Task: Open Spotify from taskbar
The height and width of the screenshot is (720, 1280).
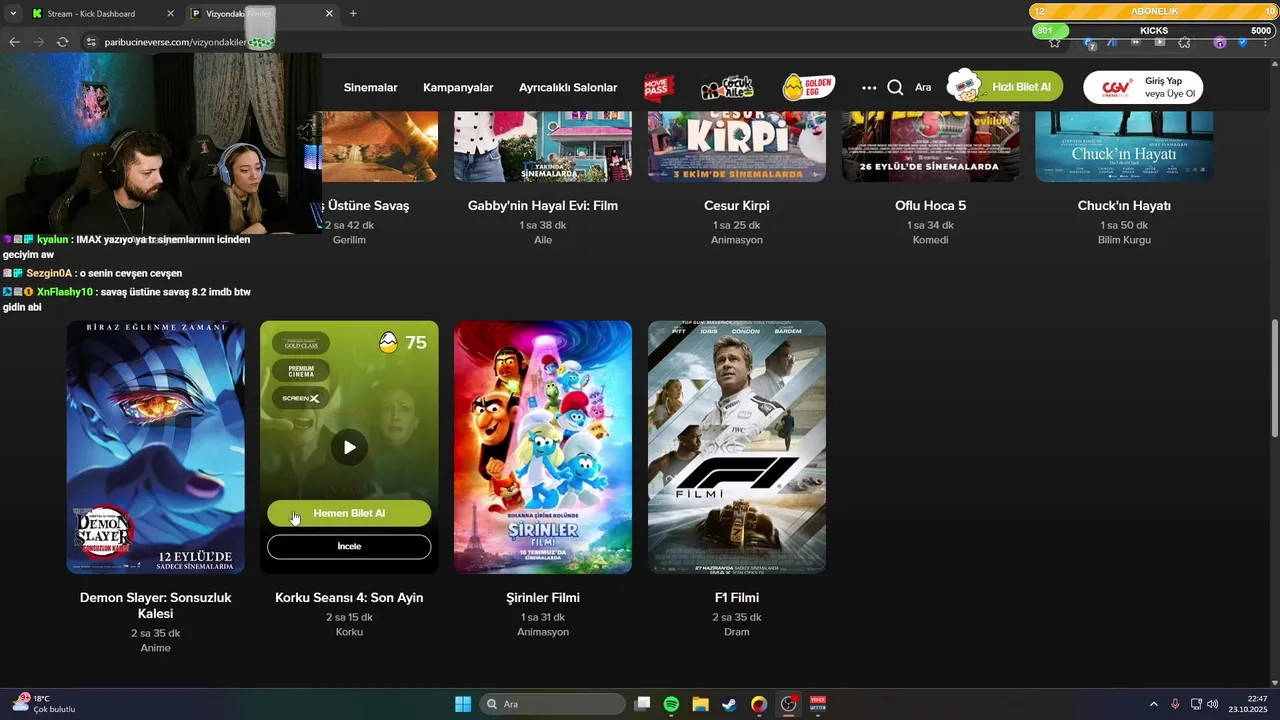Action: [672, 704]
